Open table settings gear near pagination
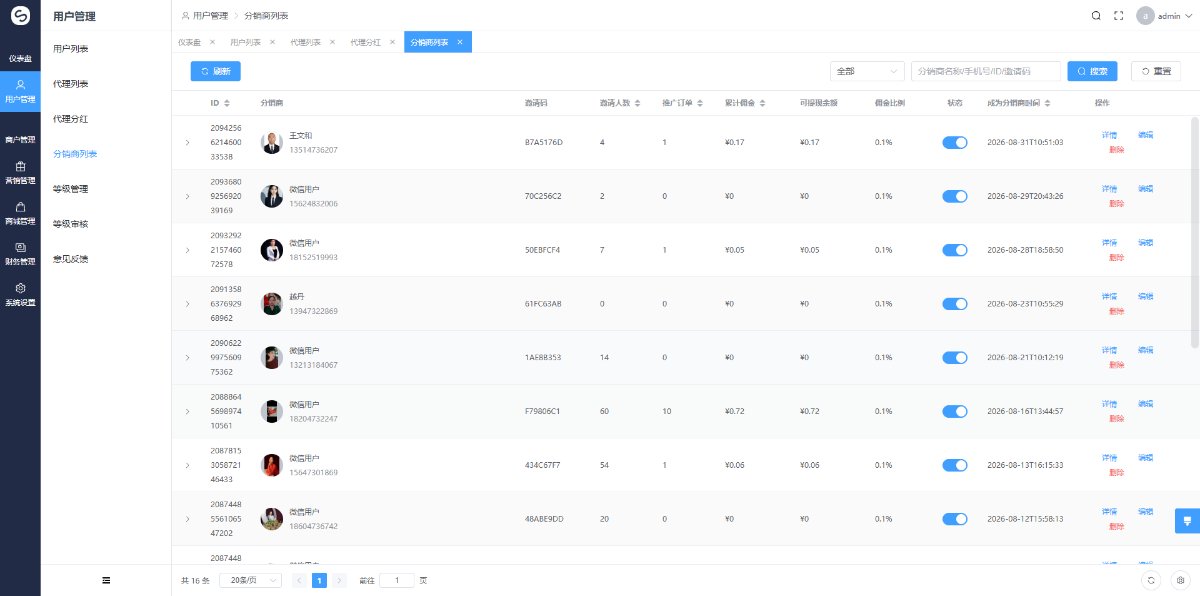 (x=1181, y=580)
